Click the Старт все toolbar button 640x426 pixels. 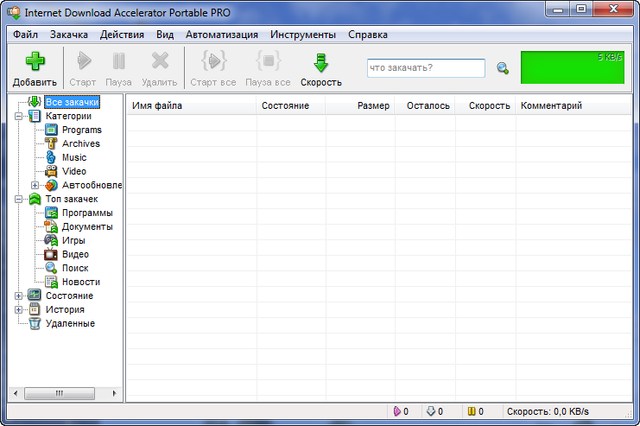tap(214, 69)
